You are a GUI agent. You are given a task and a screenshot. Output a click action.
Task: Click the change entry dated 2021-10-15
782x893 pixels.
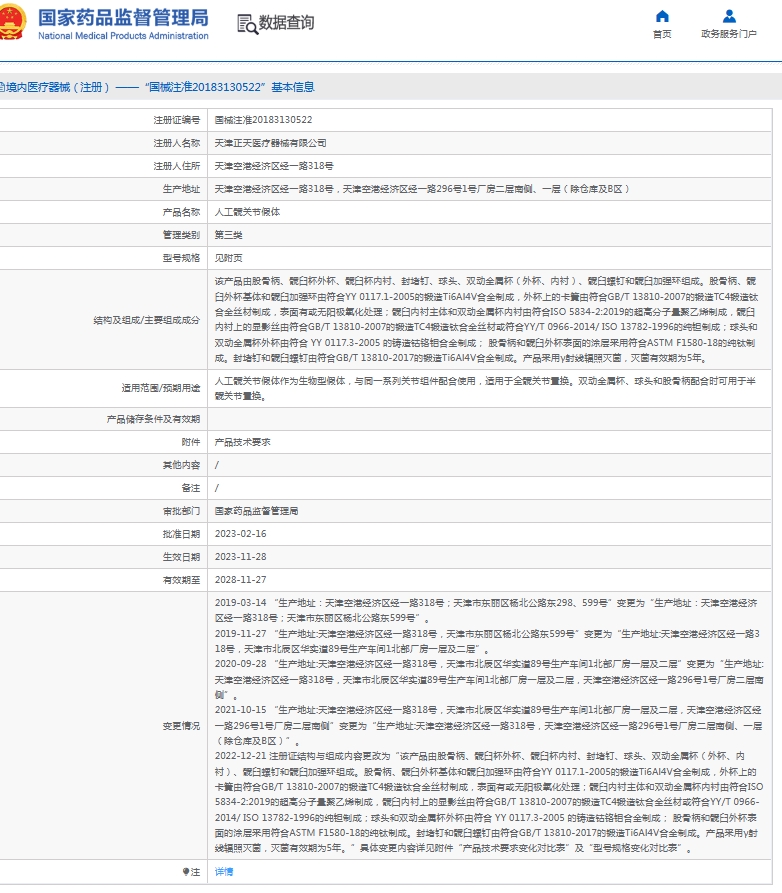489,726
